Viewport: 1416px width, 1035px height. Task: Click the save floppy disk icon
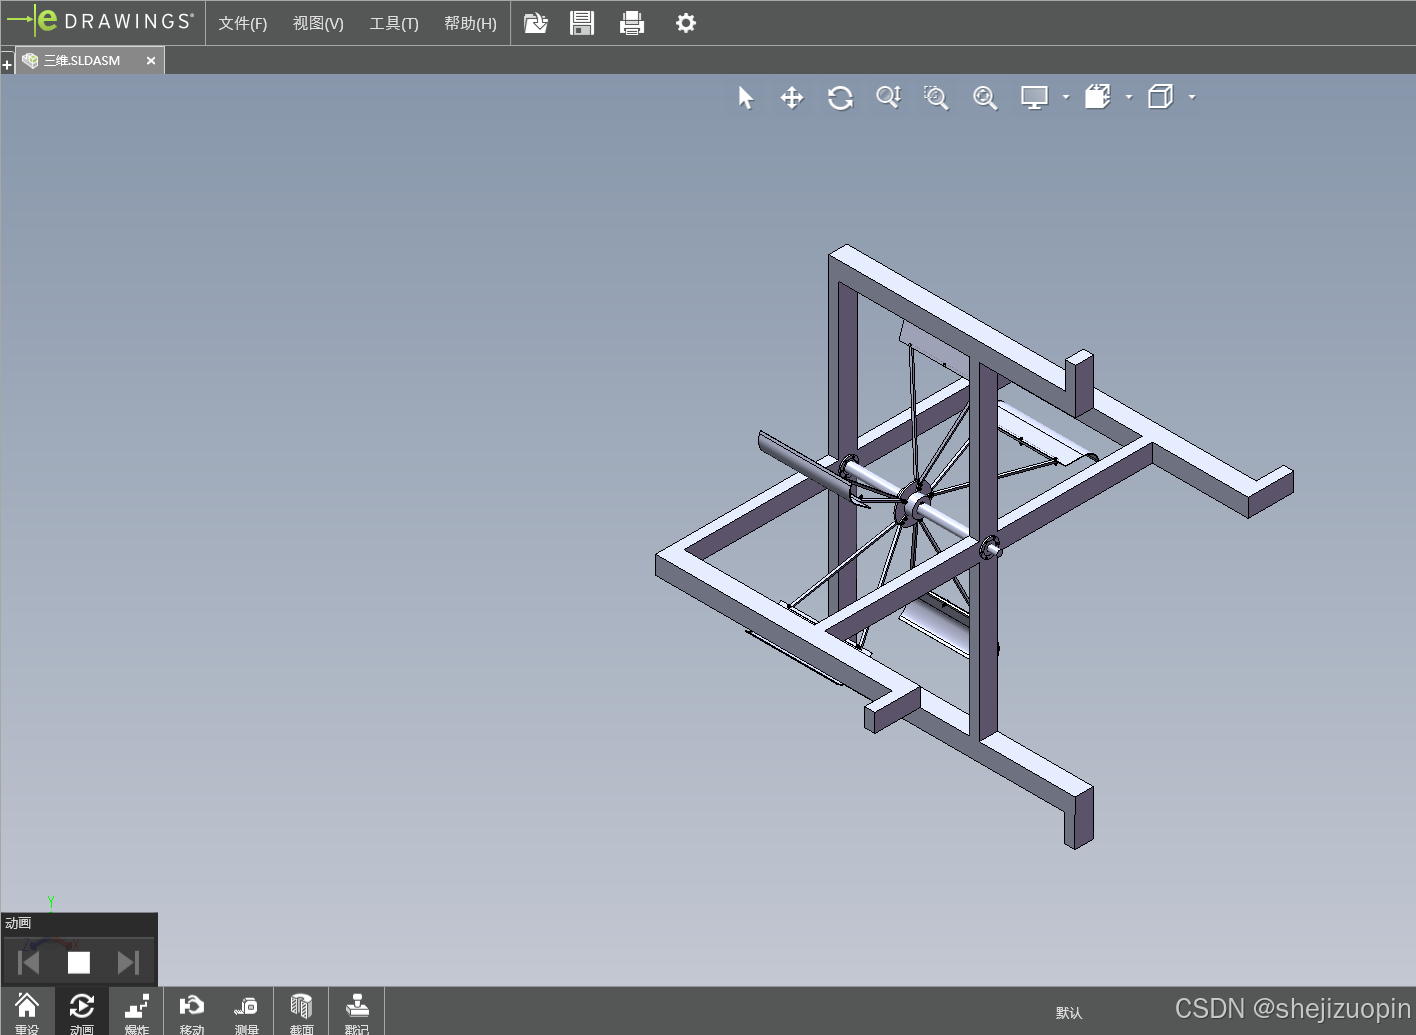582,23
